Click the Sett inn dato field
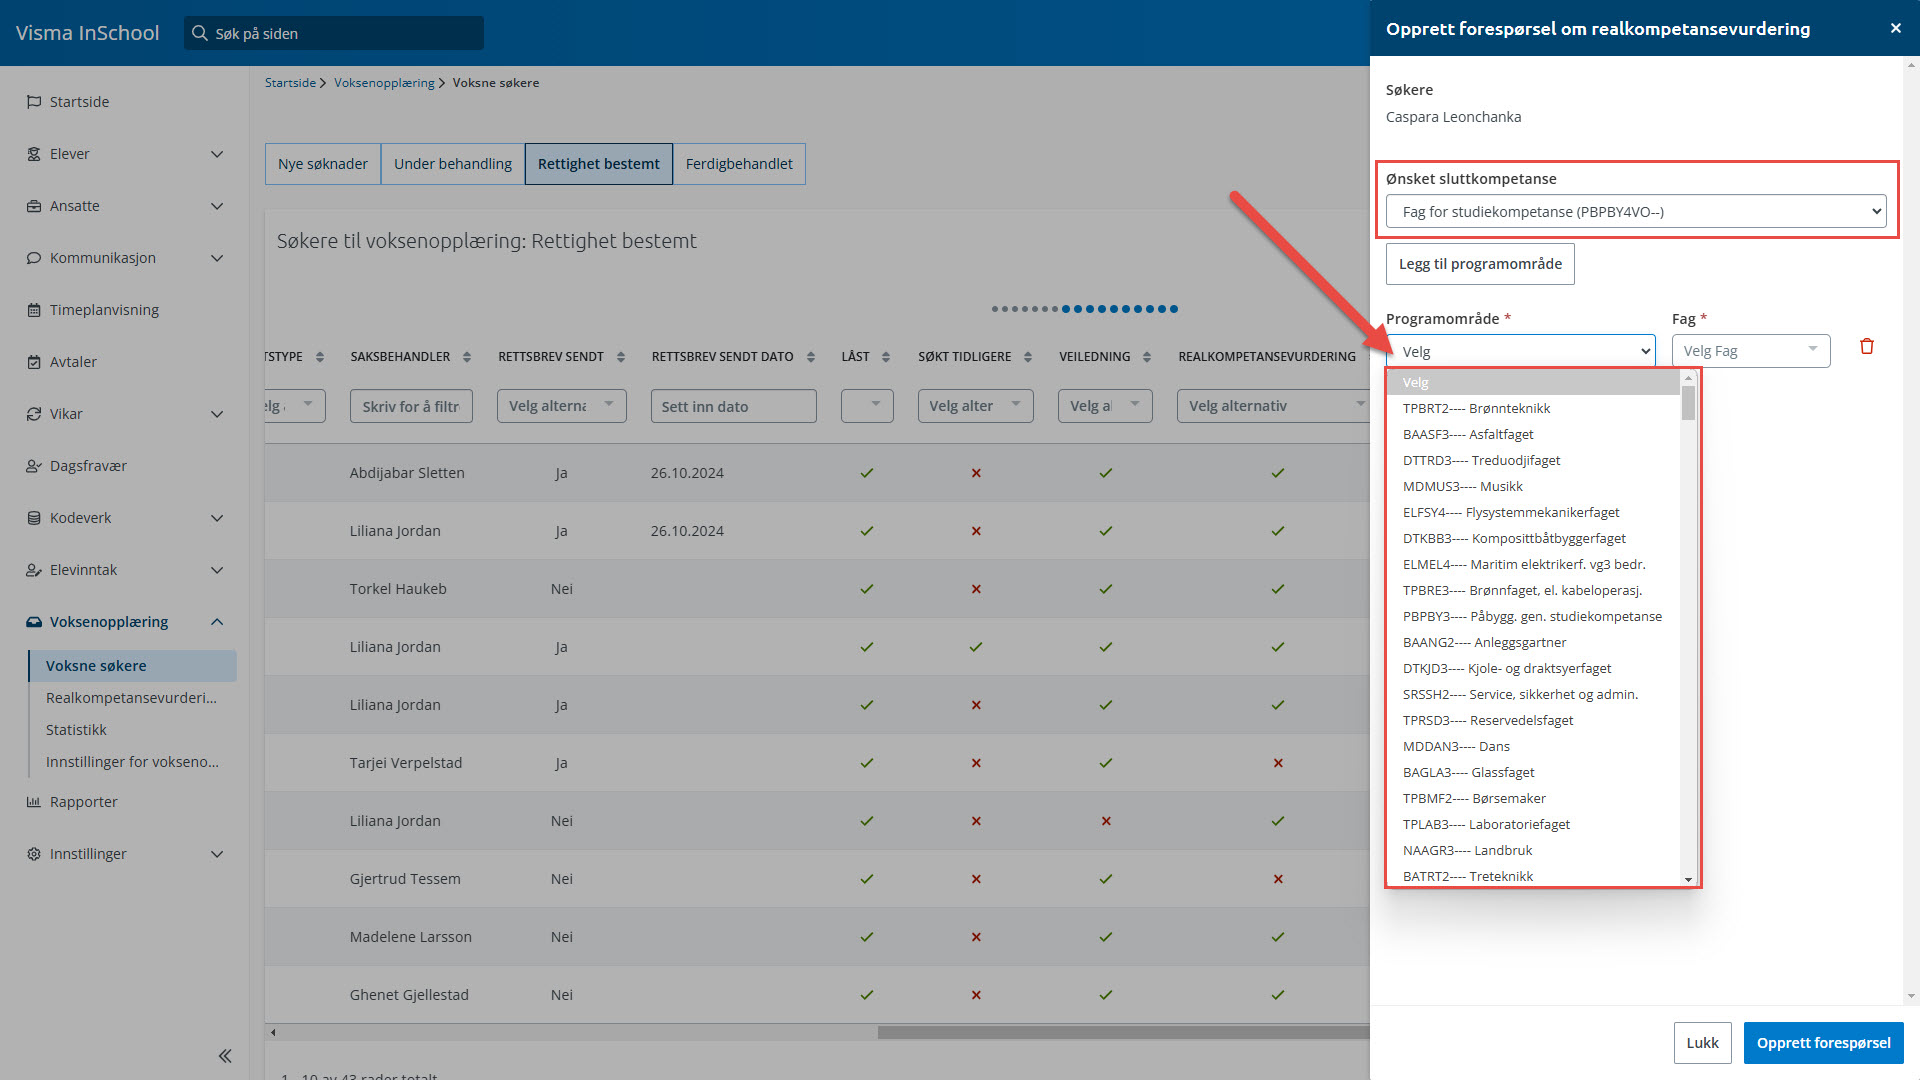The height and width of the screenshot is (1080, 1920). pyautogui.click(x=733, y=406)
